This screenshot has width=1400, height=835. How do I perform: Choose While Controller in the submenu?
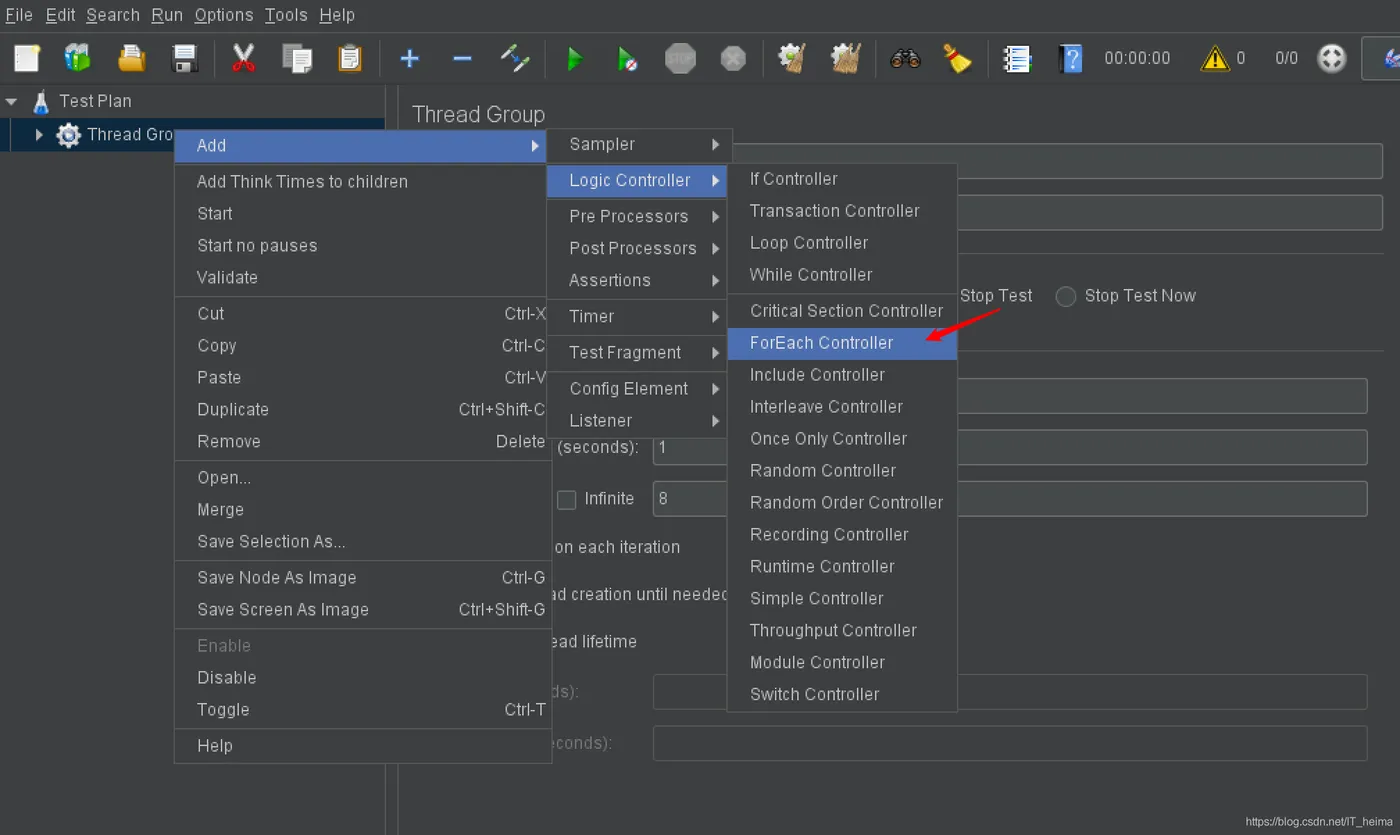click(842, 275)
